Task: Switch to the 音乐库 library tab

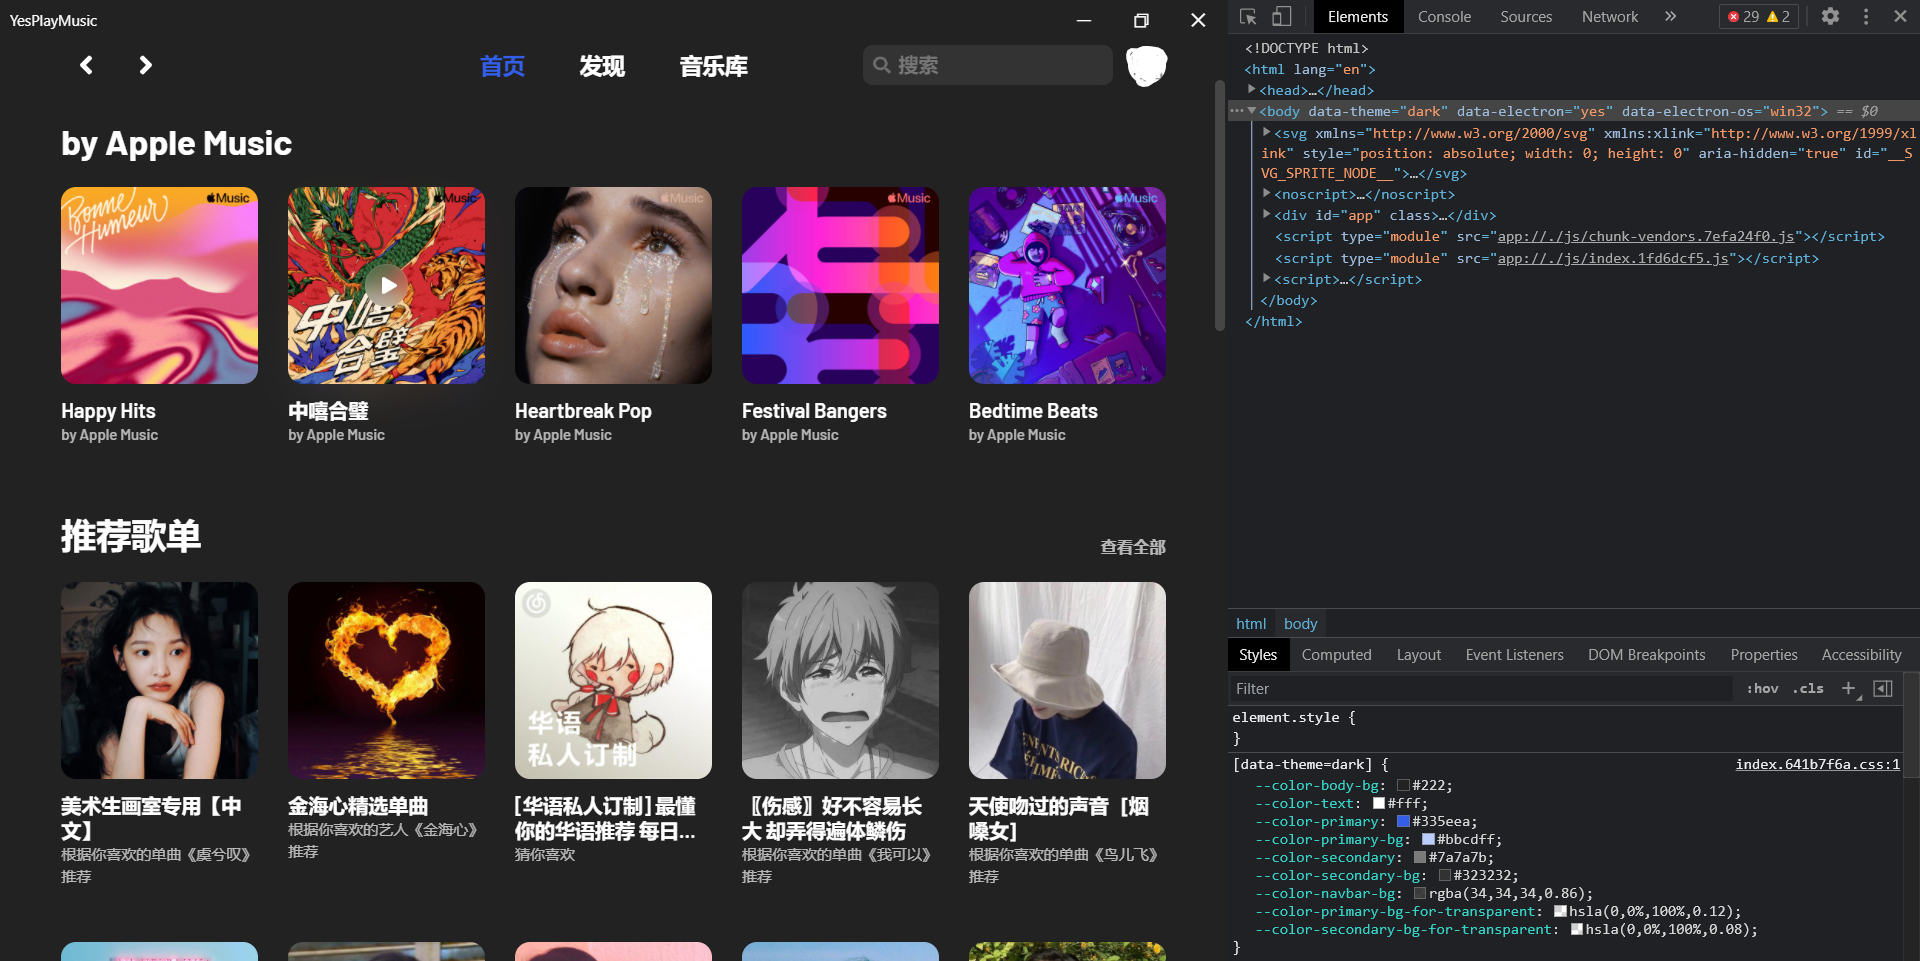Action: point(714,66)
